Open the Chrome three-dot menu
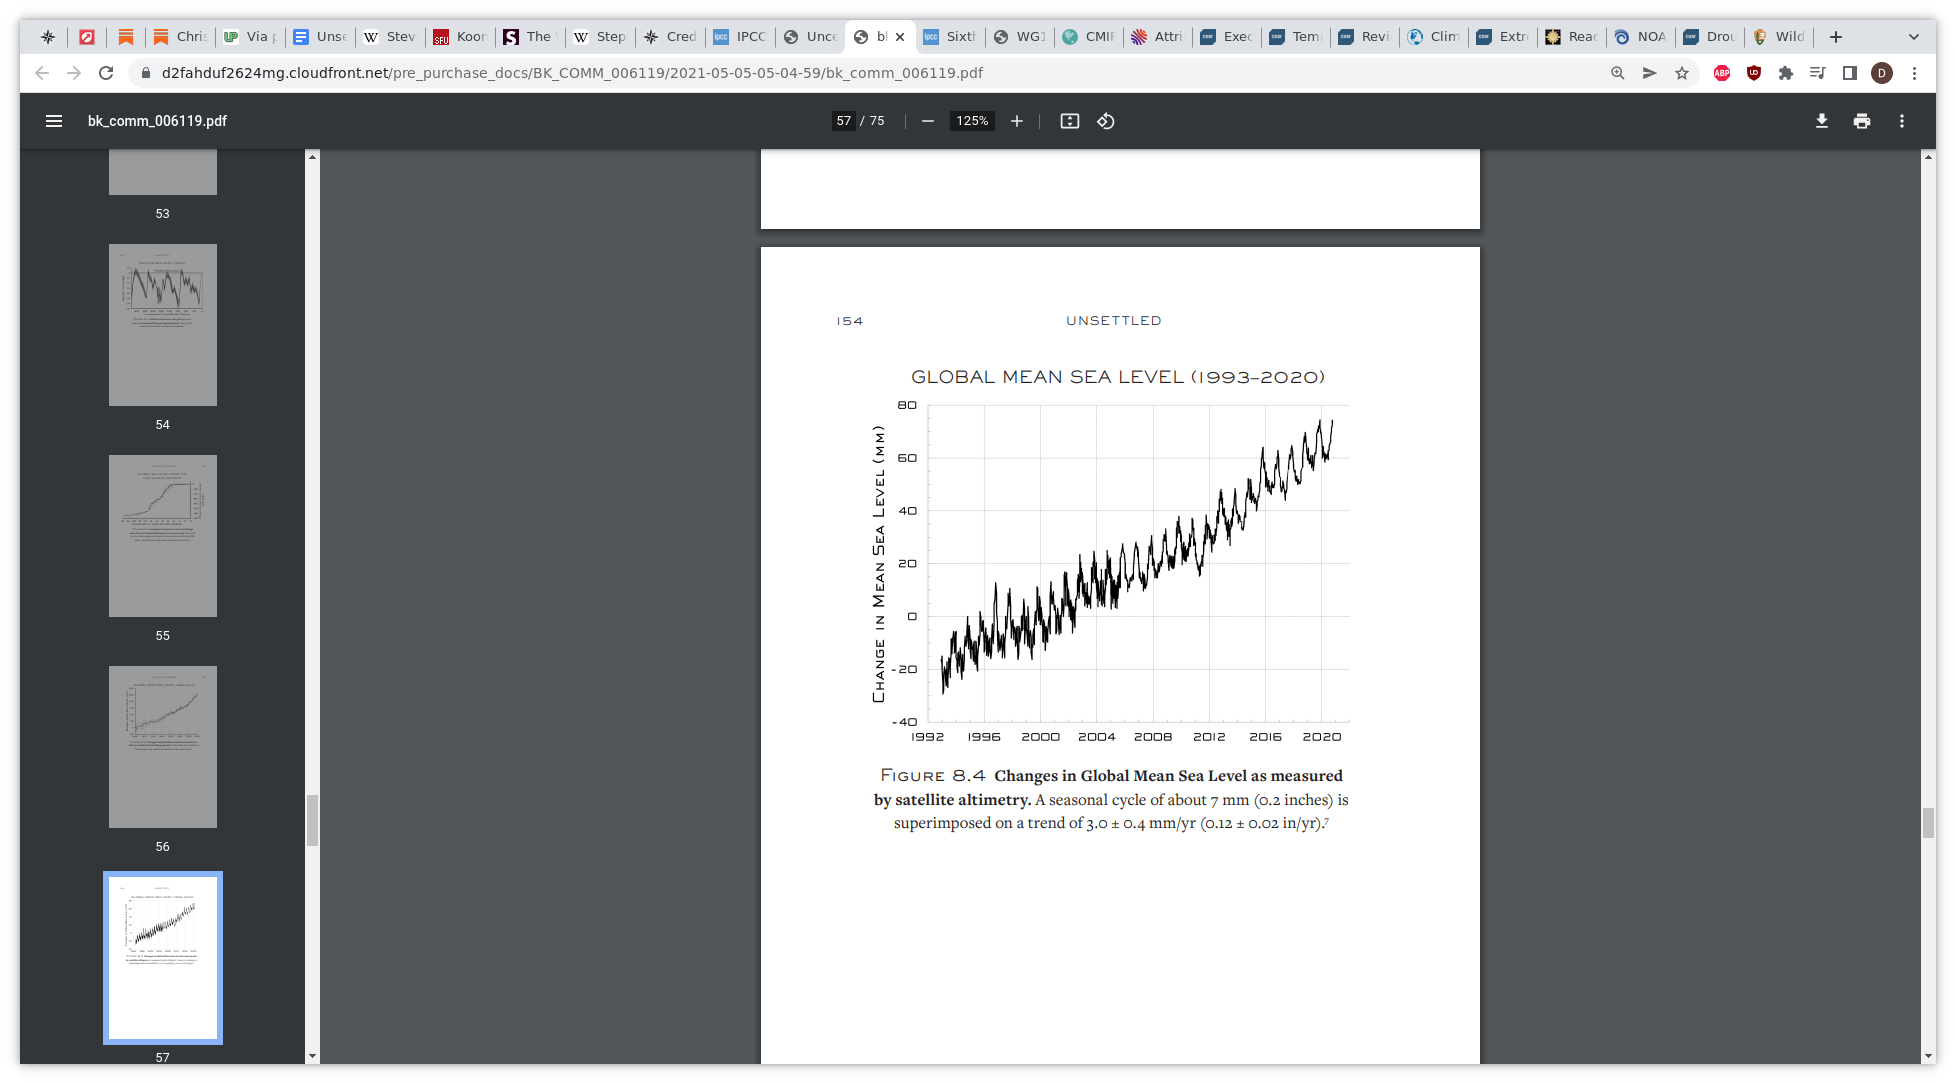Image resolution: width=1956 pixels, height=1084 pixels. point(1914,73)
